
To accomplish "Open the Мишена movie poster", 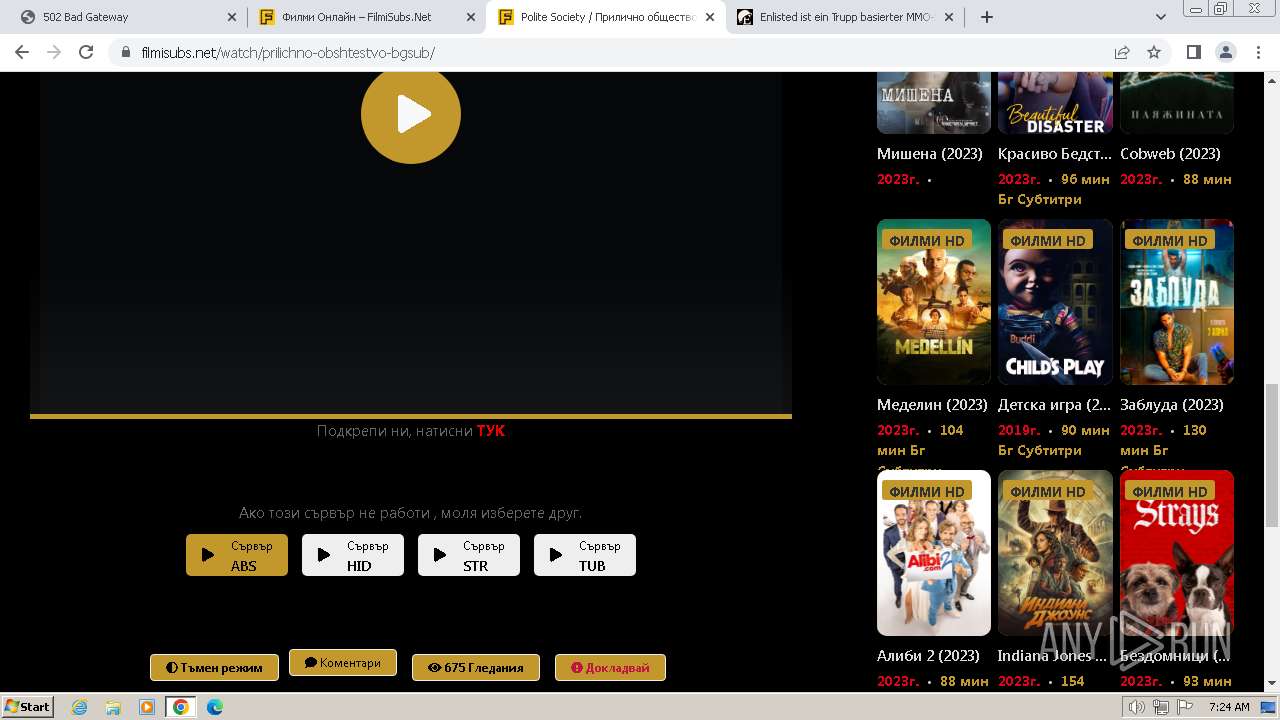I will [x=934, y=102].
